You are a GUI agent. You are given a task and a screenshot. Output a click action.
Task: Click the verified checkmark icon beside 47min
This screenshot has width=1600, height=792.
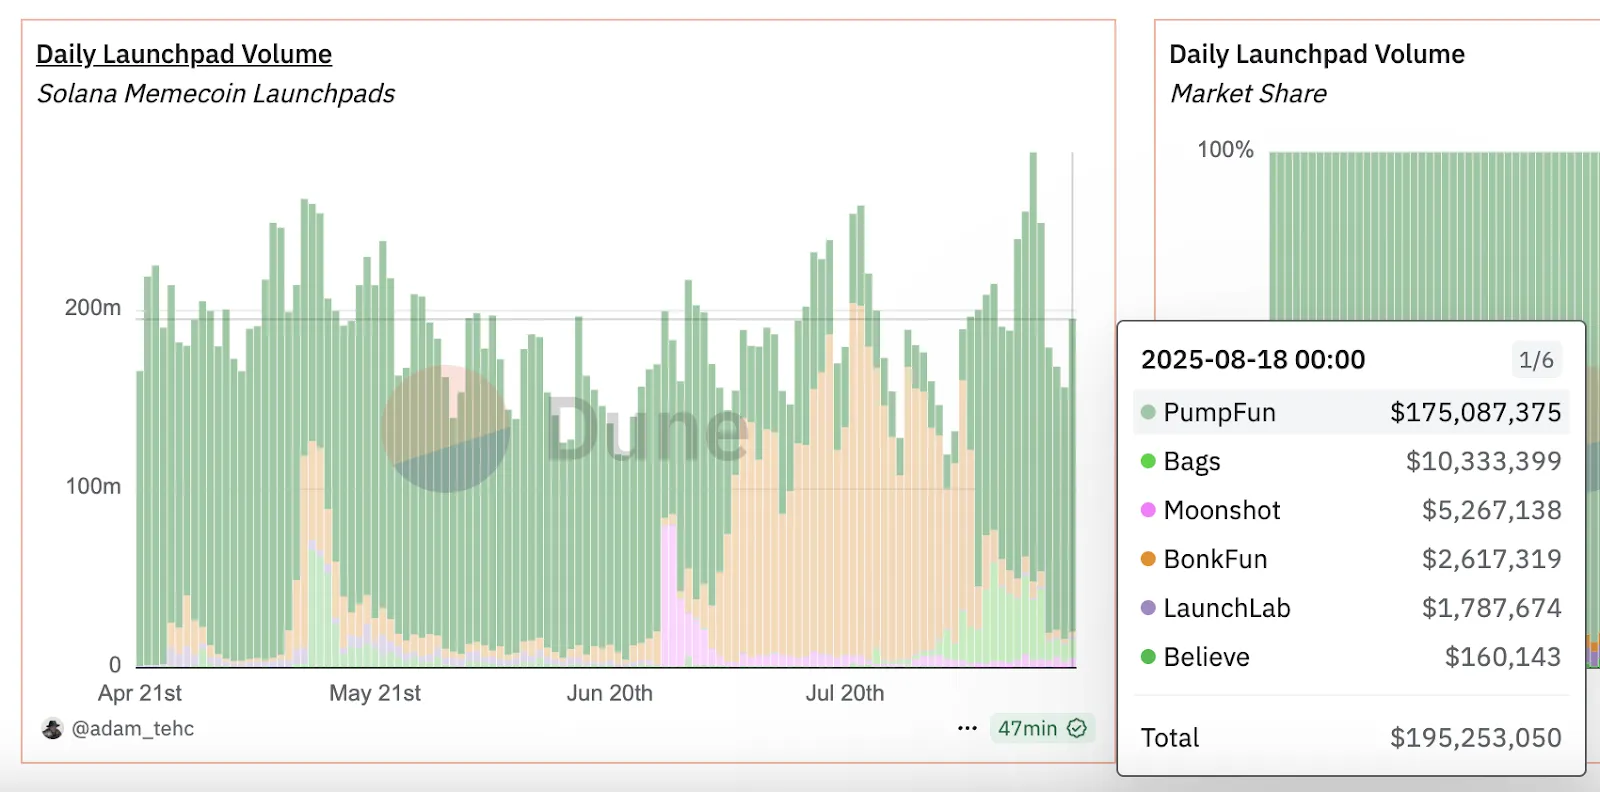1077,728
